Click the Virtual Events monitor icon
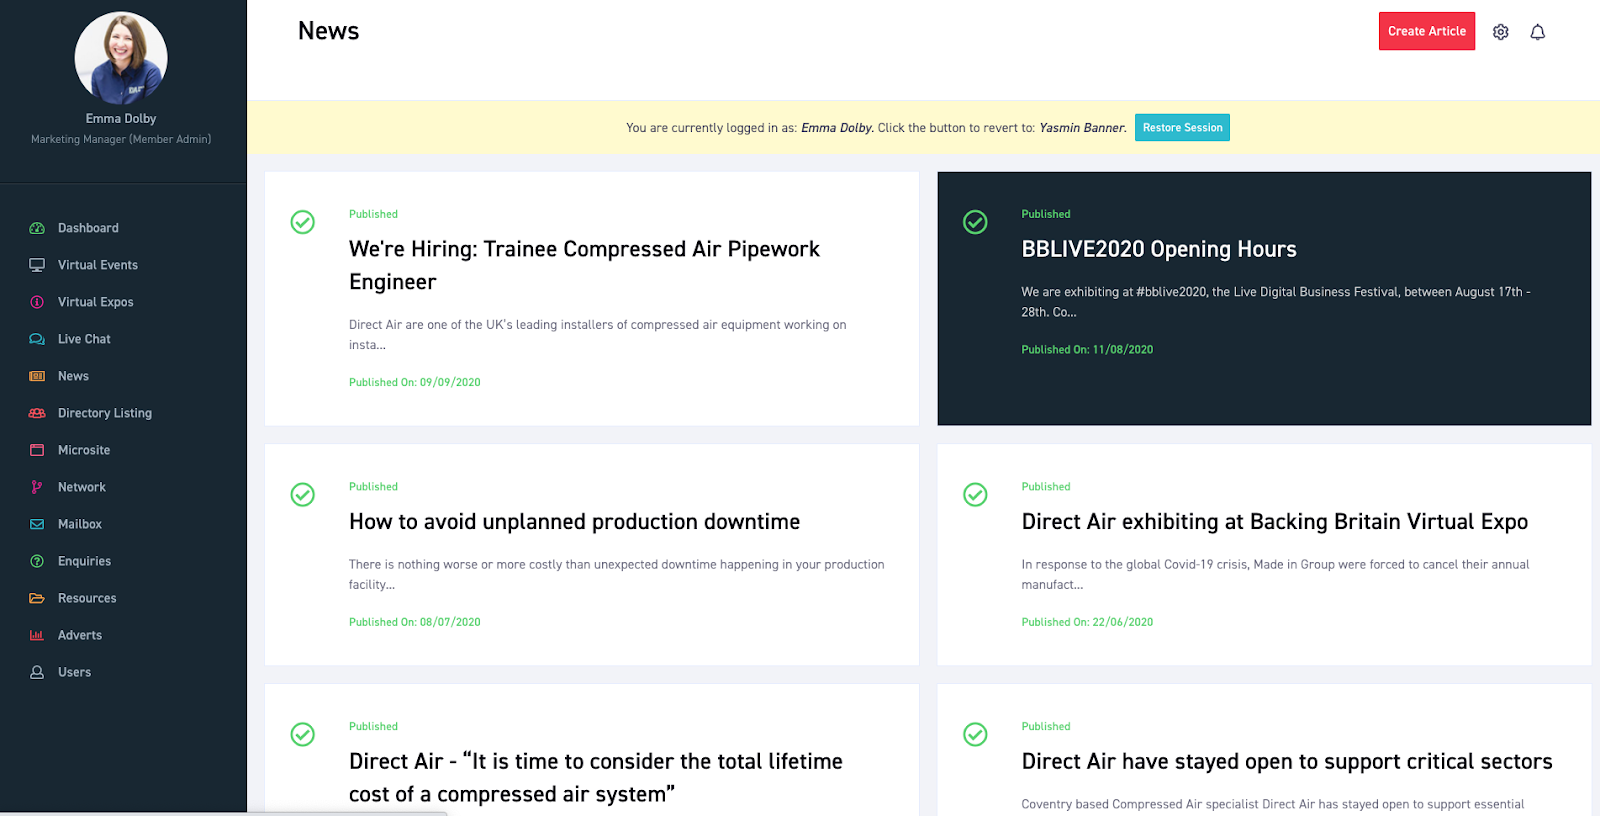 (37, 265)
